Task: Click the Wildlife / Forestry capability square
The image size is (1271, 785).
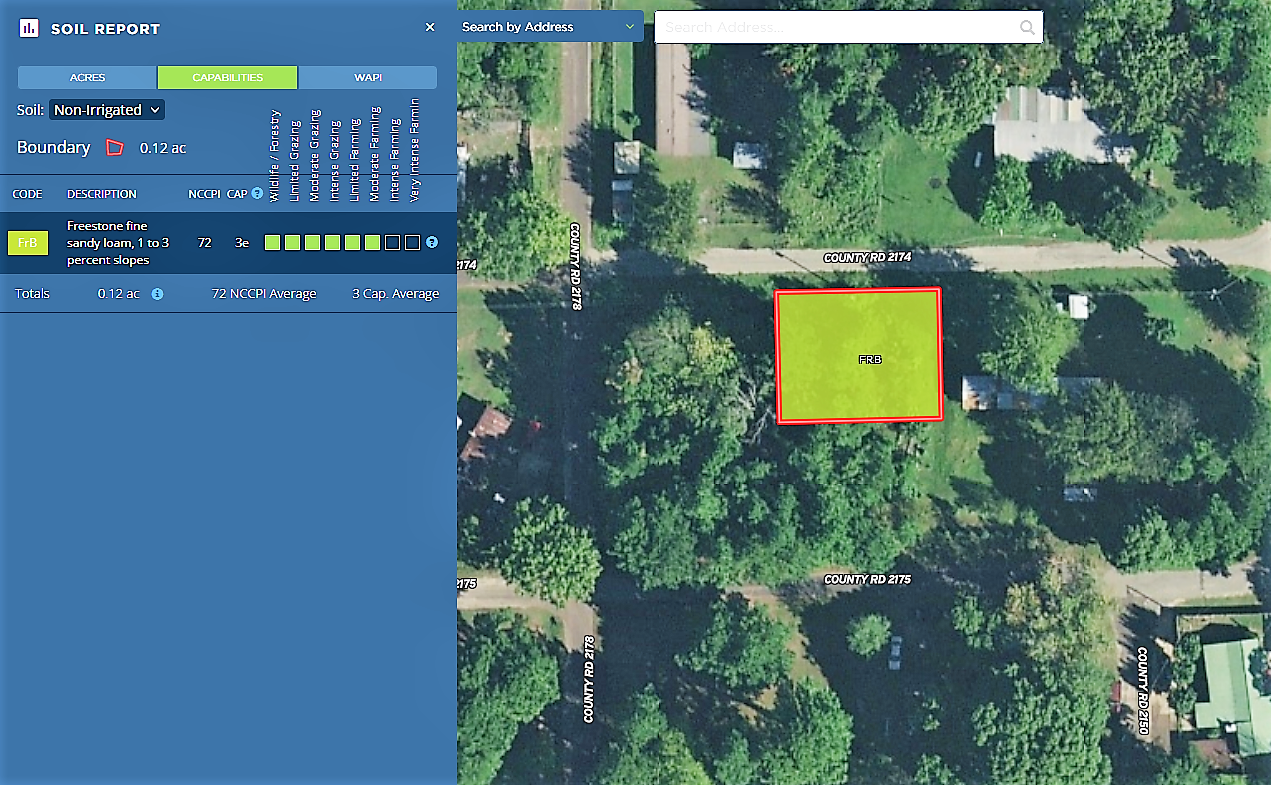Action: 272,243
